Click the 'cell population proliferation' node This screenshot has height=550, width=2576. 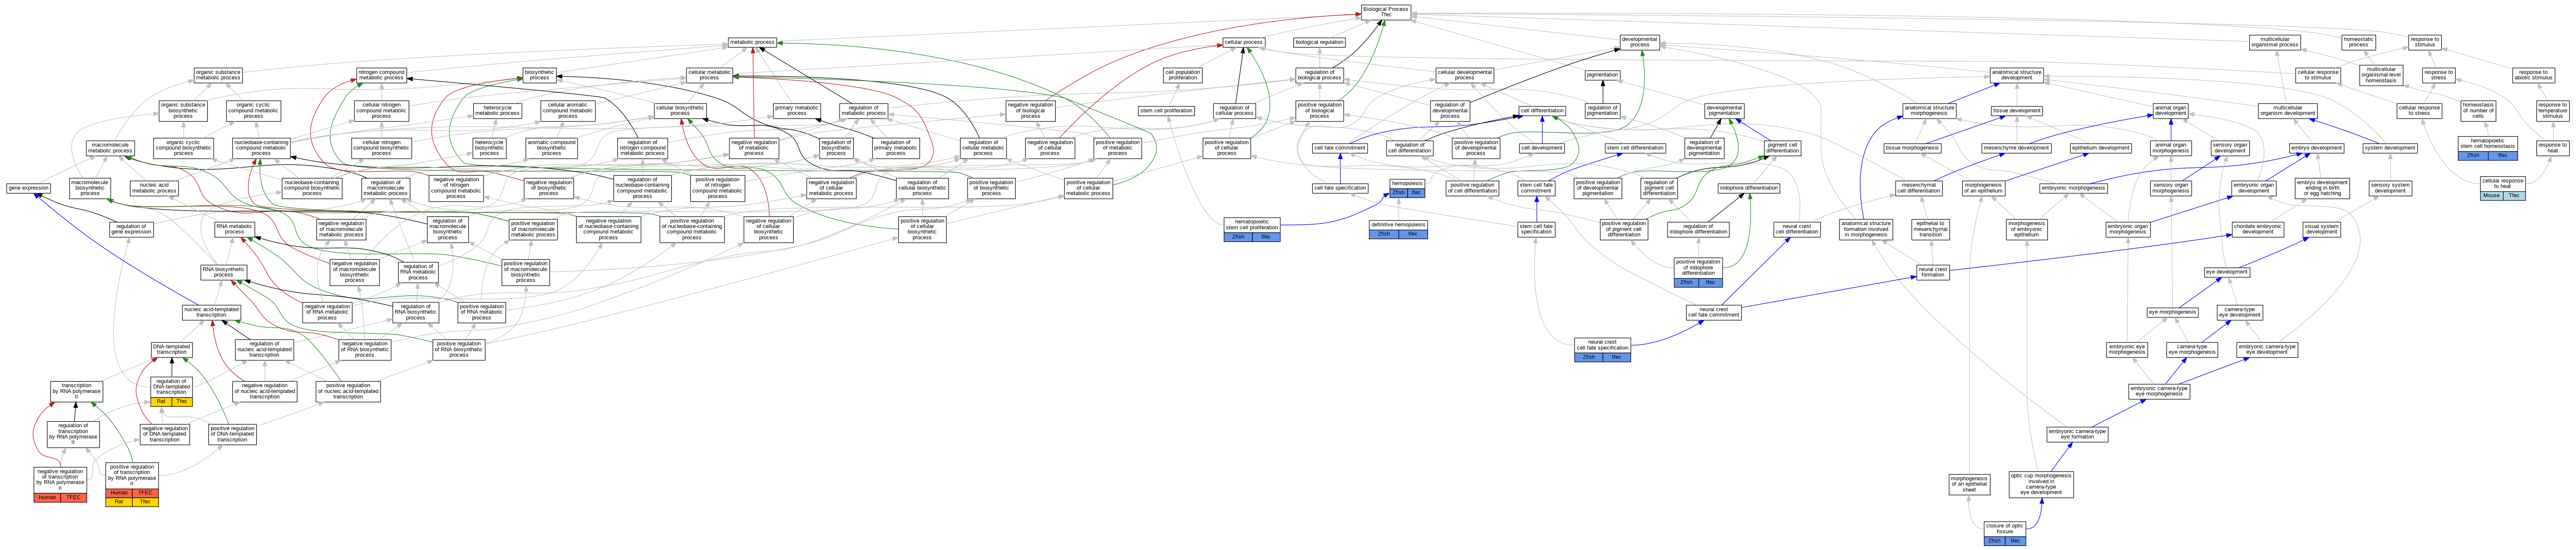click(1183, 75)
